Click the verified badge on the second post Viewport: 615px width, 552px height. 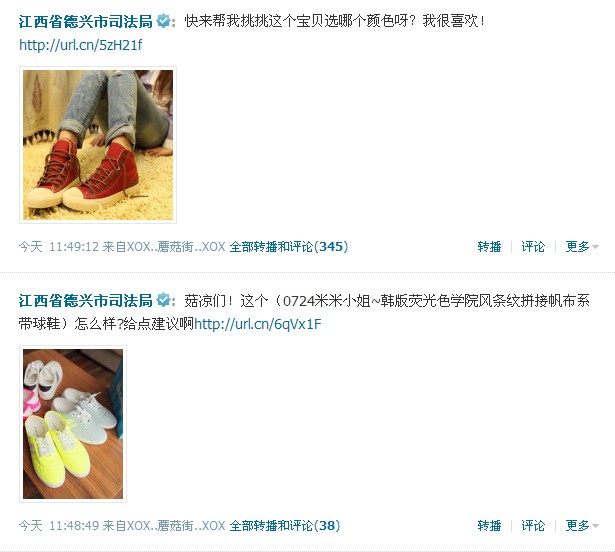(163, 301)
